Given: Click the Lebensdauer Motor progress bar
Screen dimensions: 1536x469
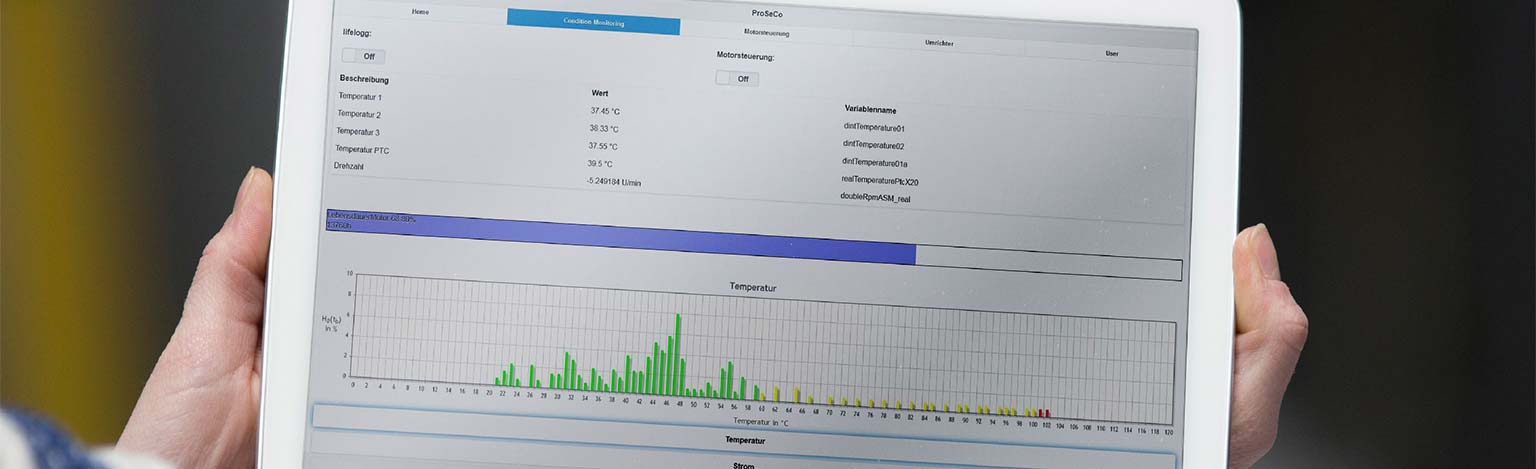Looking at the screenshot, I should coord(754,245).
